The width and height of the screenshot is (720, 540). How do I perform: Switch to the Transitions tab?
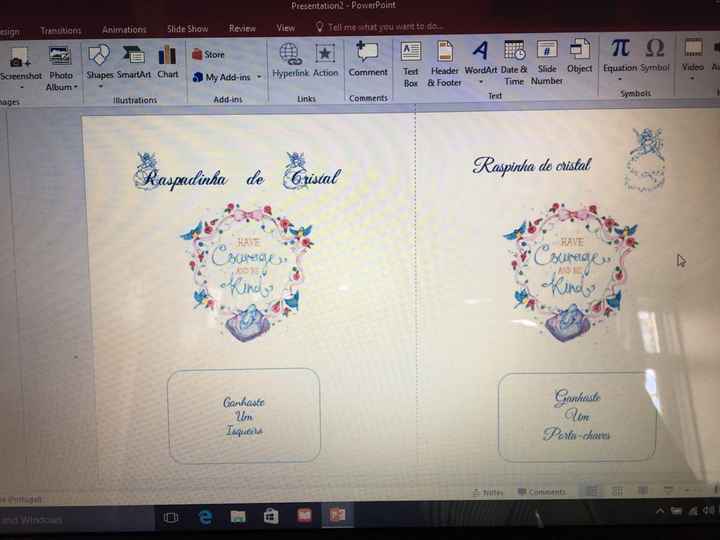point(61,31)
